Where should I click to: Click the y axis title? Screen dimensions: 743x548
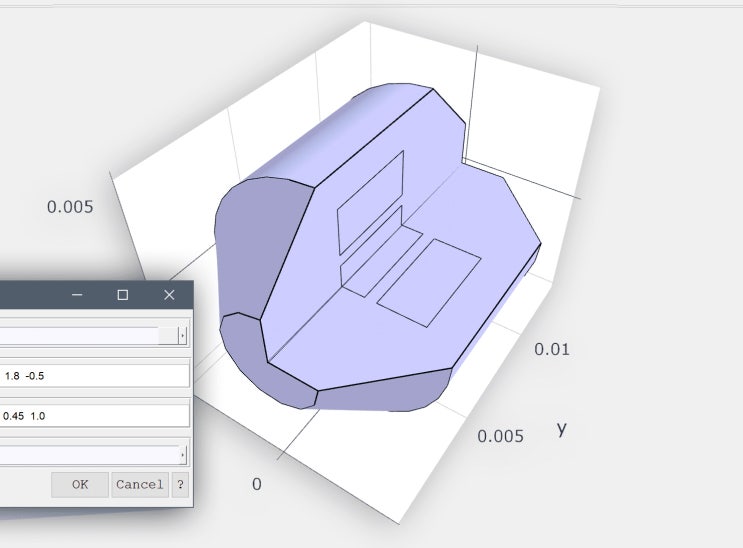coord(562,429)
